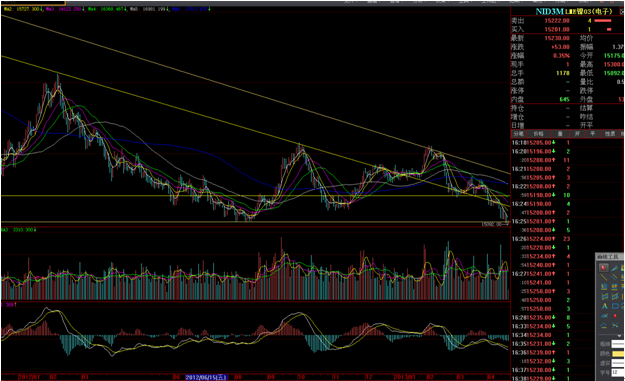The height and width of the screenshot is (381, 625).
Task: Open the yellow line color swatch
Action: pos(618,354)
